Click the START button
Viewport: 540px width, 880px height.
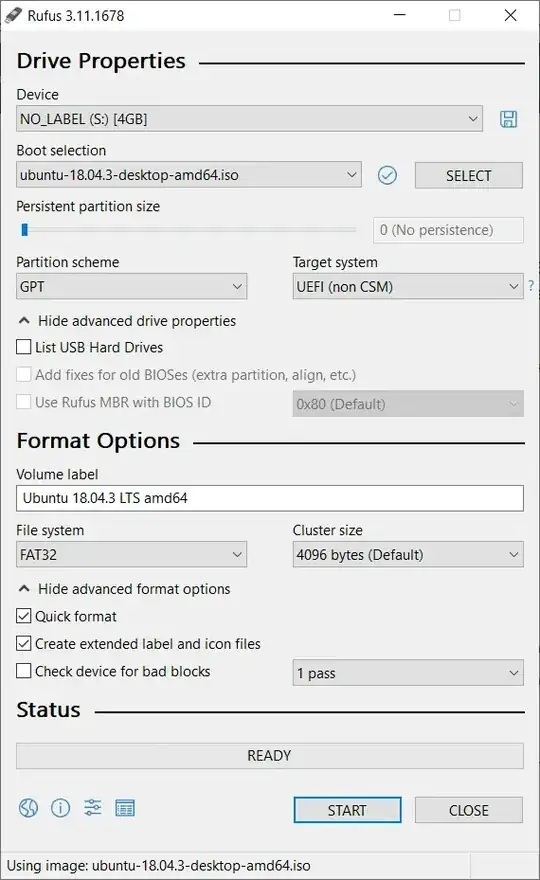coord(347,810)
